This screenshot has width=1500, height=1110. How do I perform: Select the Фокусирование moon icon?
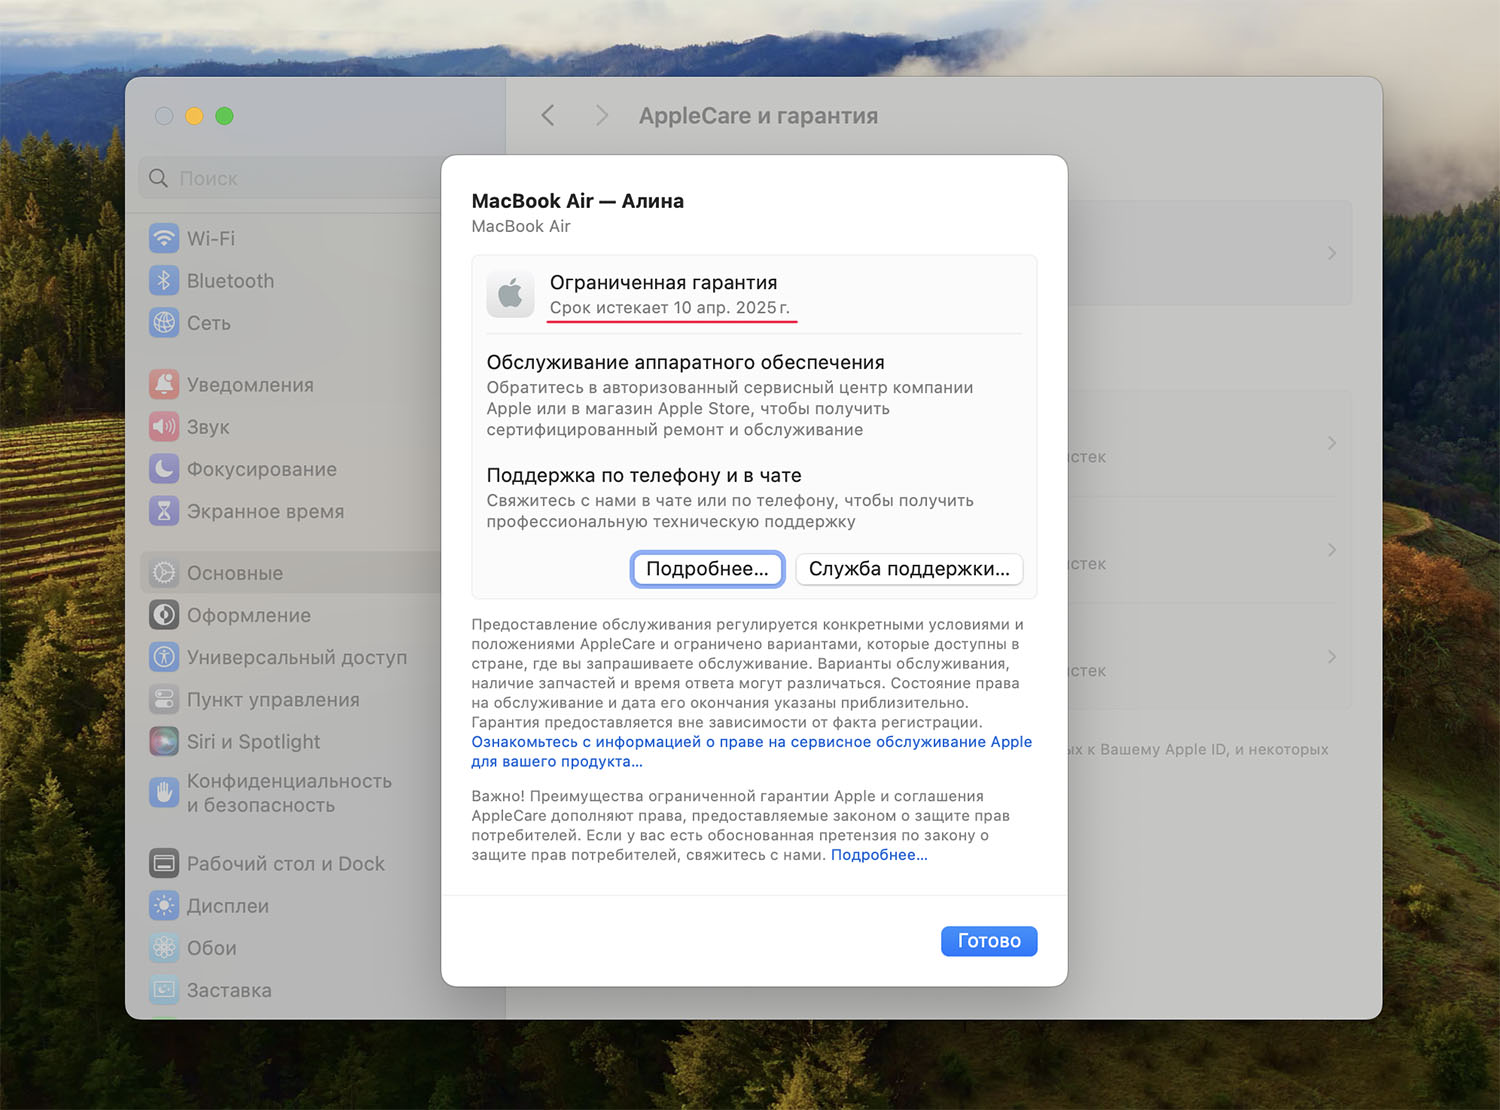[164, 468]
